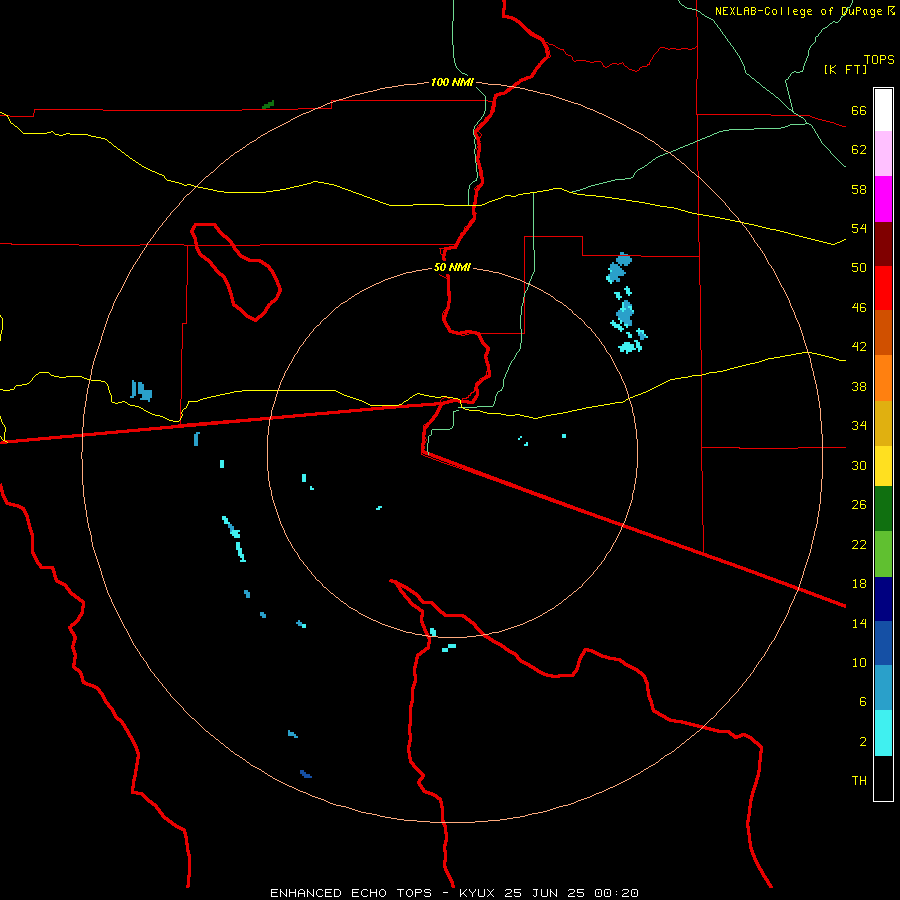Click the '14' legend value
Viewport: 900px width, 900px height.
pyautogui.click(x=859, y=623)
